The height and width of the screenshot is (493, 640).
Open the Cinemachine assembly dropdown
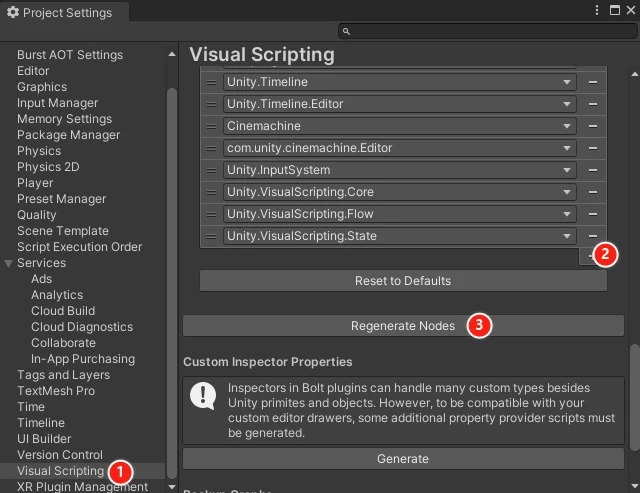coord(399,126)
